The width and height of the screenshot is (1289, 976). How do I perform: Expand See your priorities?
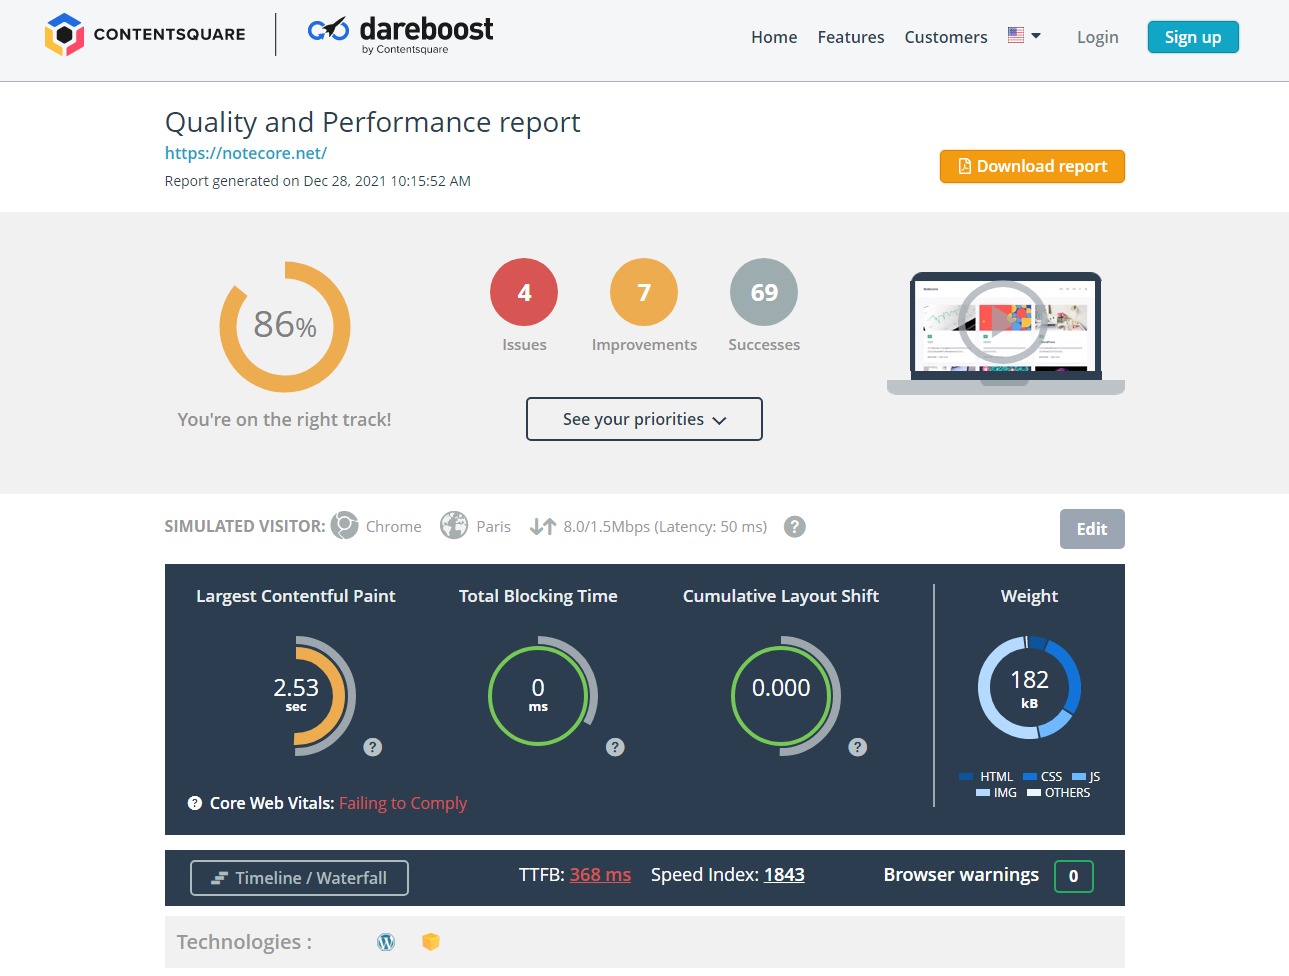[x=644, y=419]
